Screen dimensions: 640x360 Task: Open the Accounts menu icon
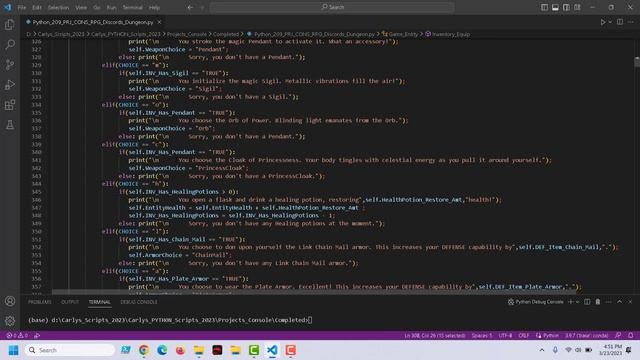click(10, 301)
